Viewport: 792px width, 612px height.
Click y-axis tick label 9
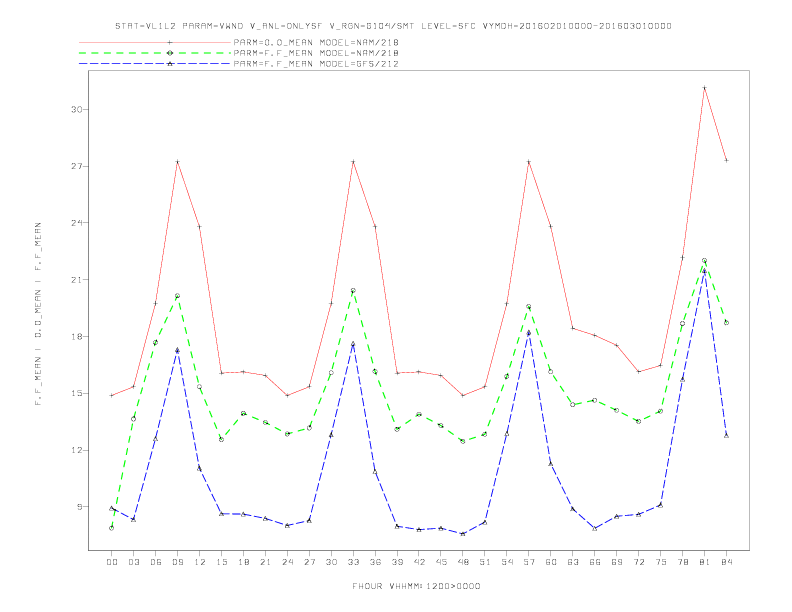pos(79,506)
